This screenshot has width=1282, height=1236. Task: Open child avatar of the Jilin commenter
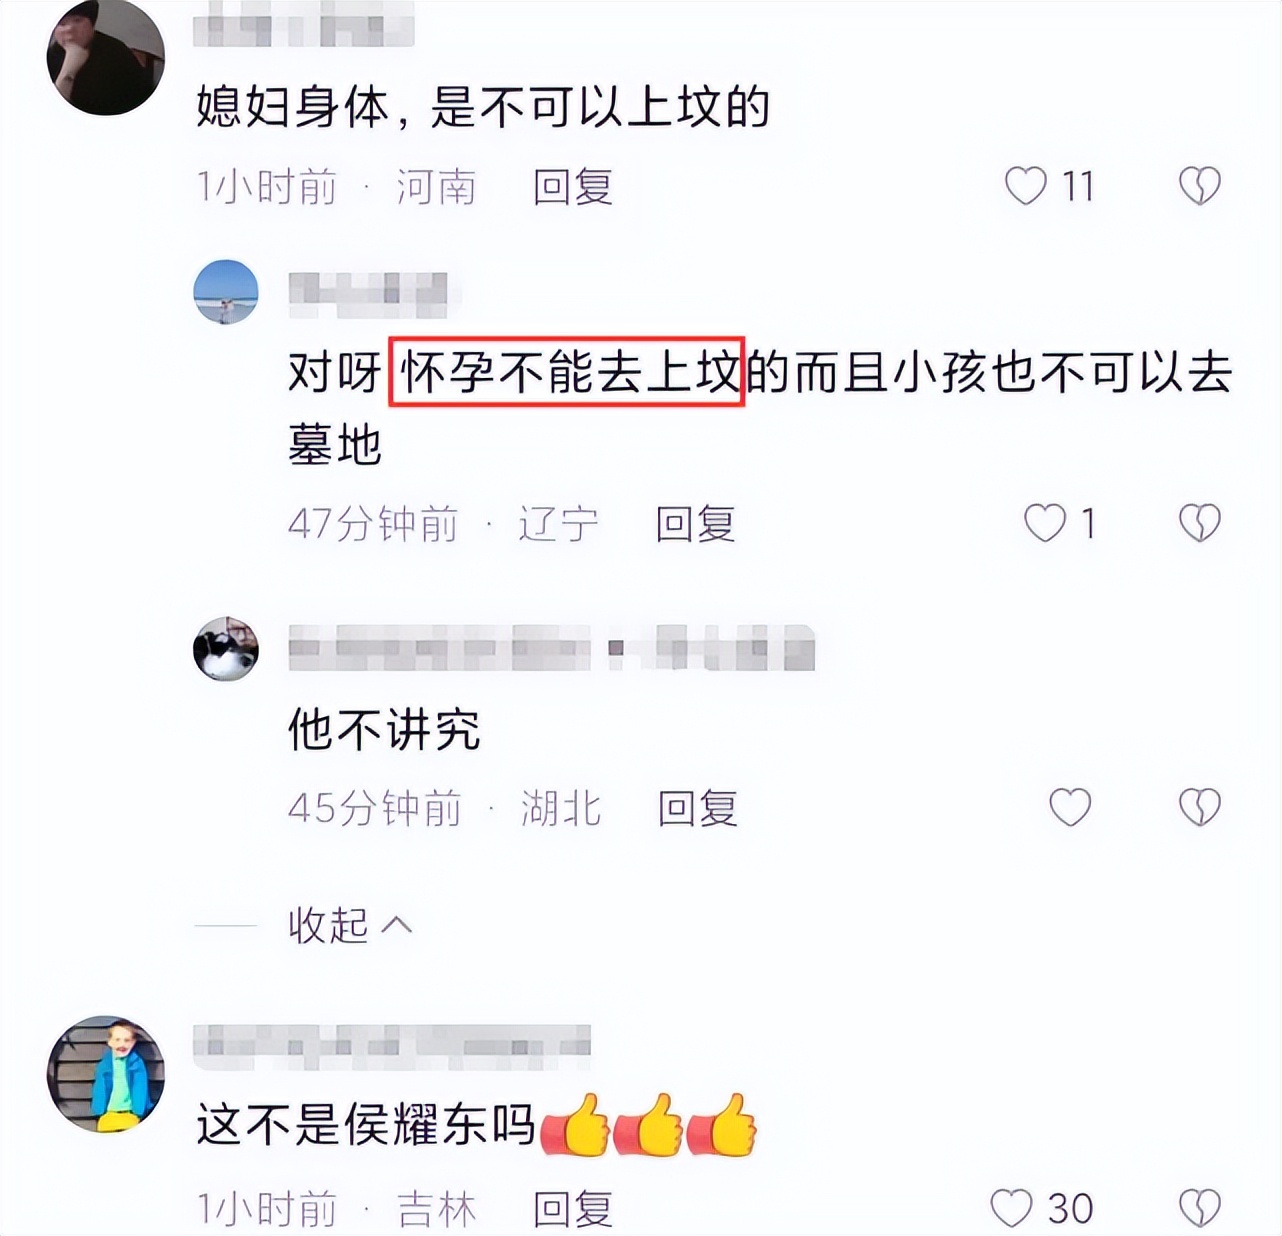coord(106,1075)
